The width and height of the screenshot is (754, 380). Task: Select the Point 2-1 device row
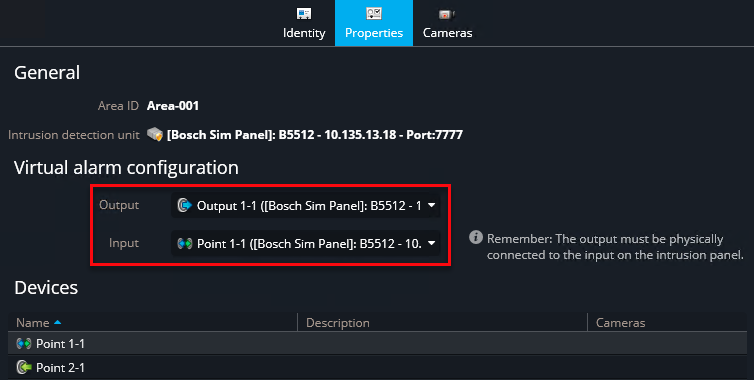click(x=377, y=367)
